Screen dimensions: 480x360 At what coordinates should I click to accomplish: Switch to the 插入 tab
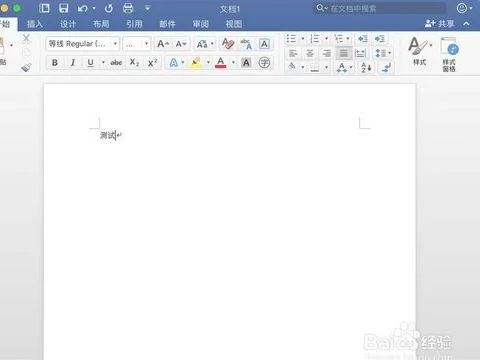(35, 24)
